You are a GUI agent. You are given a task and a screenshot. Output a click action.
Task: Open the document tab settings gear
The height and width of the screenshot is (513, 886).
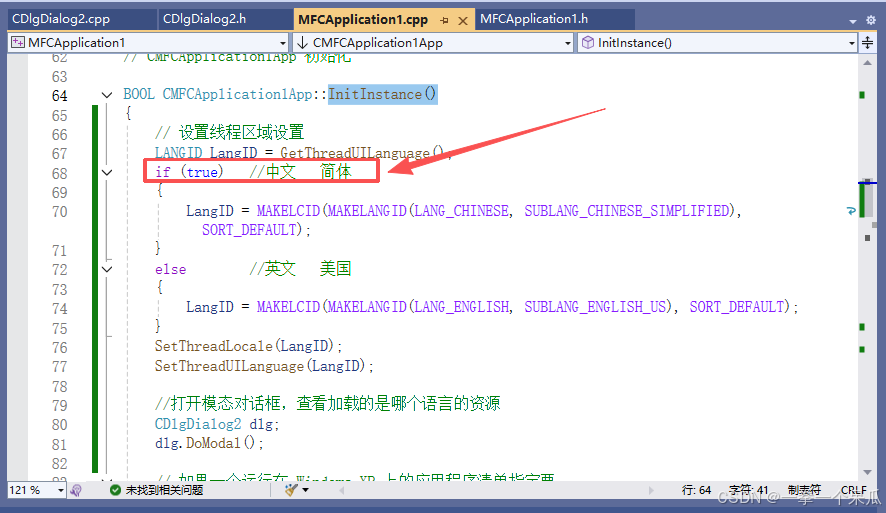click(870, 20)
